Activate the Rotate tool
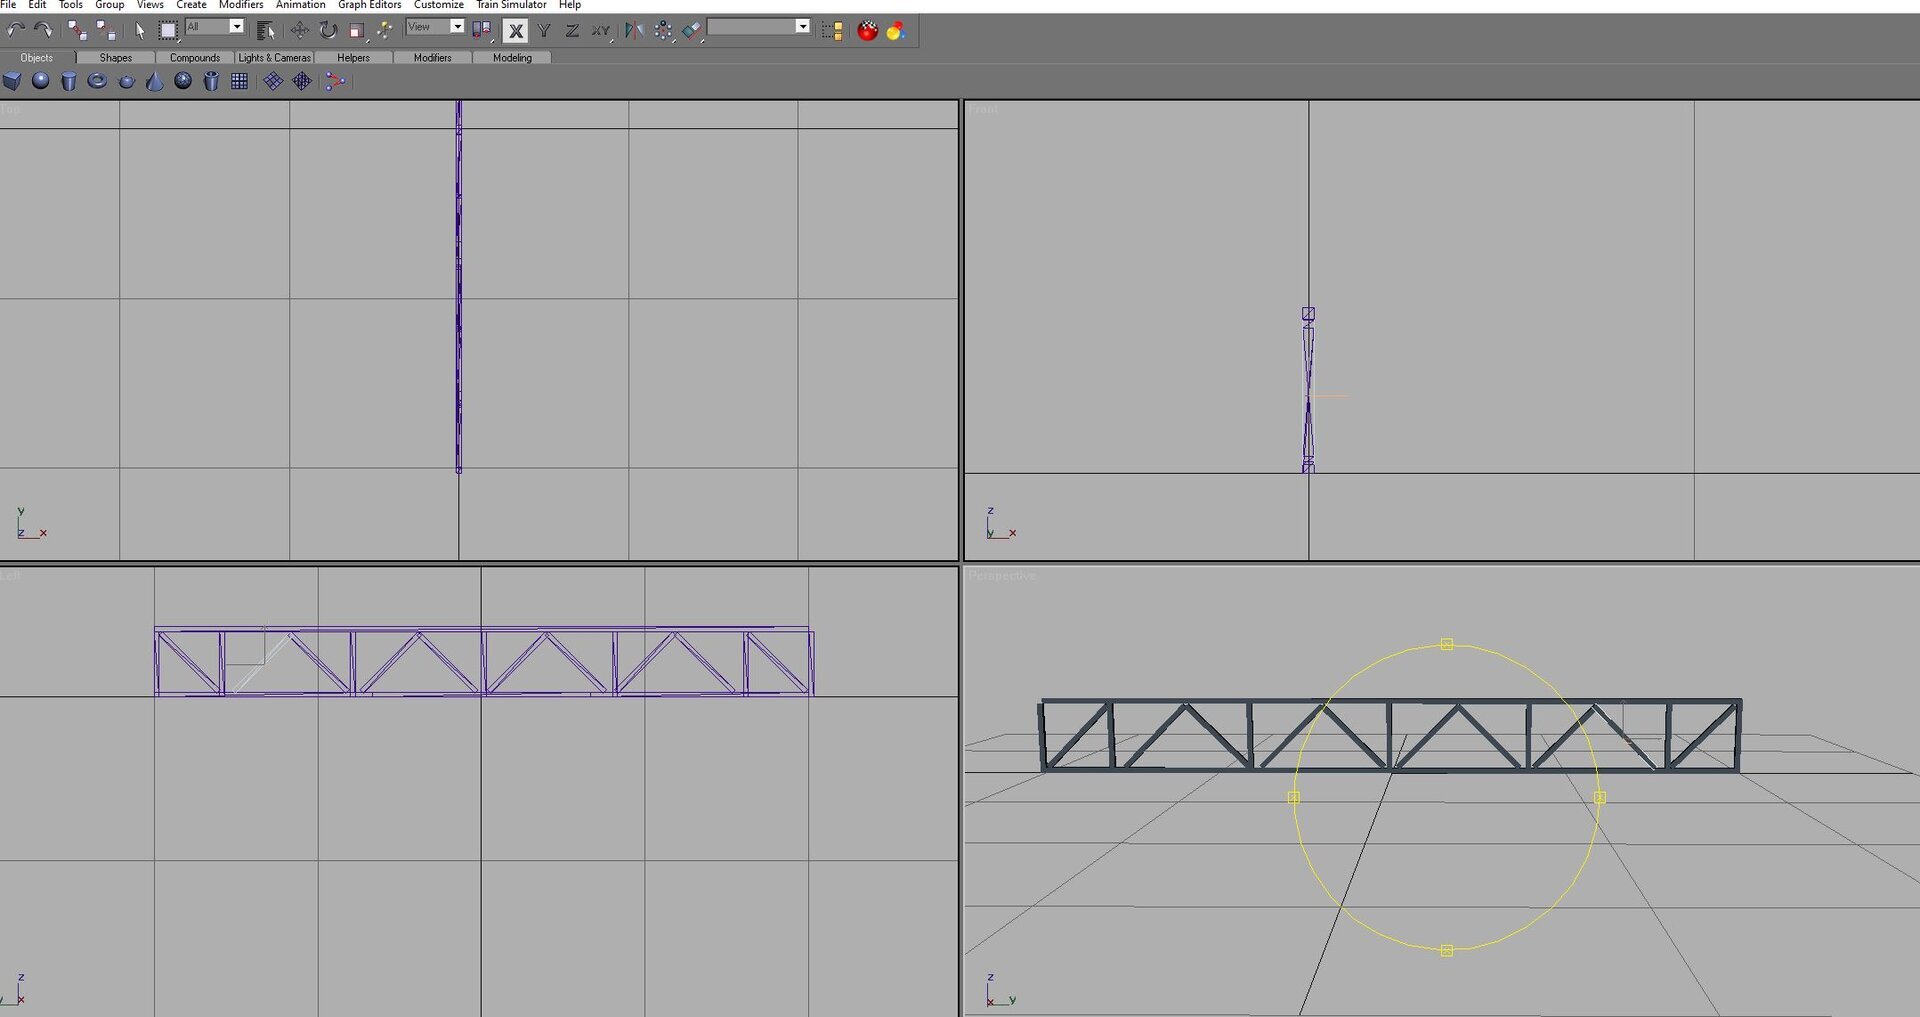This screenshot has height=1017, width=1920. 328,30
